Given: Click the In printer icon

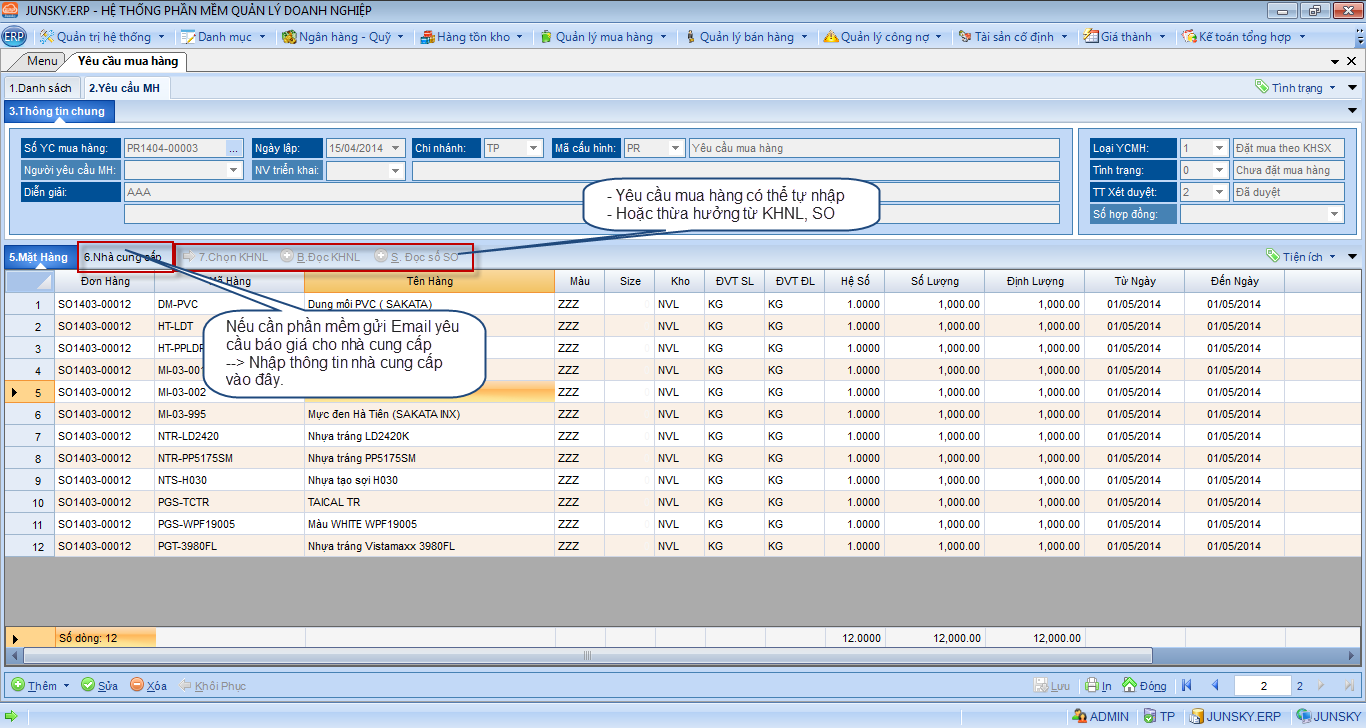Looking at the screenshot, I should tap(1092, 685).
